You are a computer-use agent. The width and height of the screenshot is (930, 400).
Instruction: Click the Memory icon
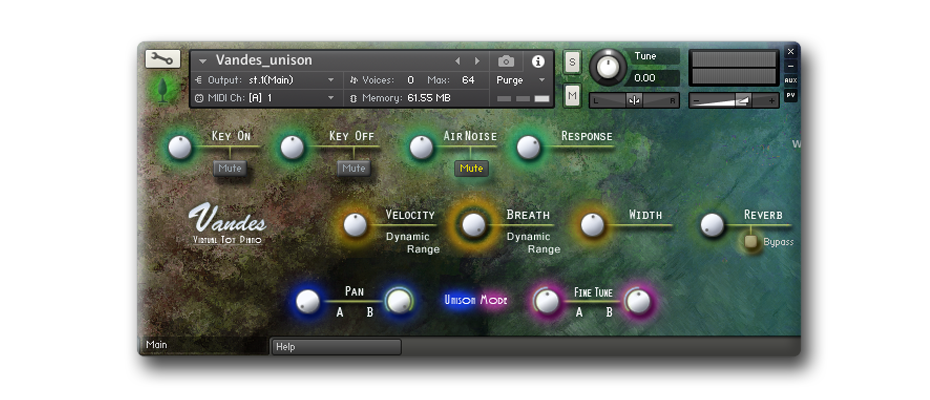[353, 99]
